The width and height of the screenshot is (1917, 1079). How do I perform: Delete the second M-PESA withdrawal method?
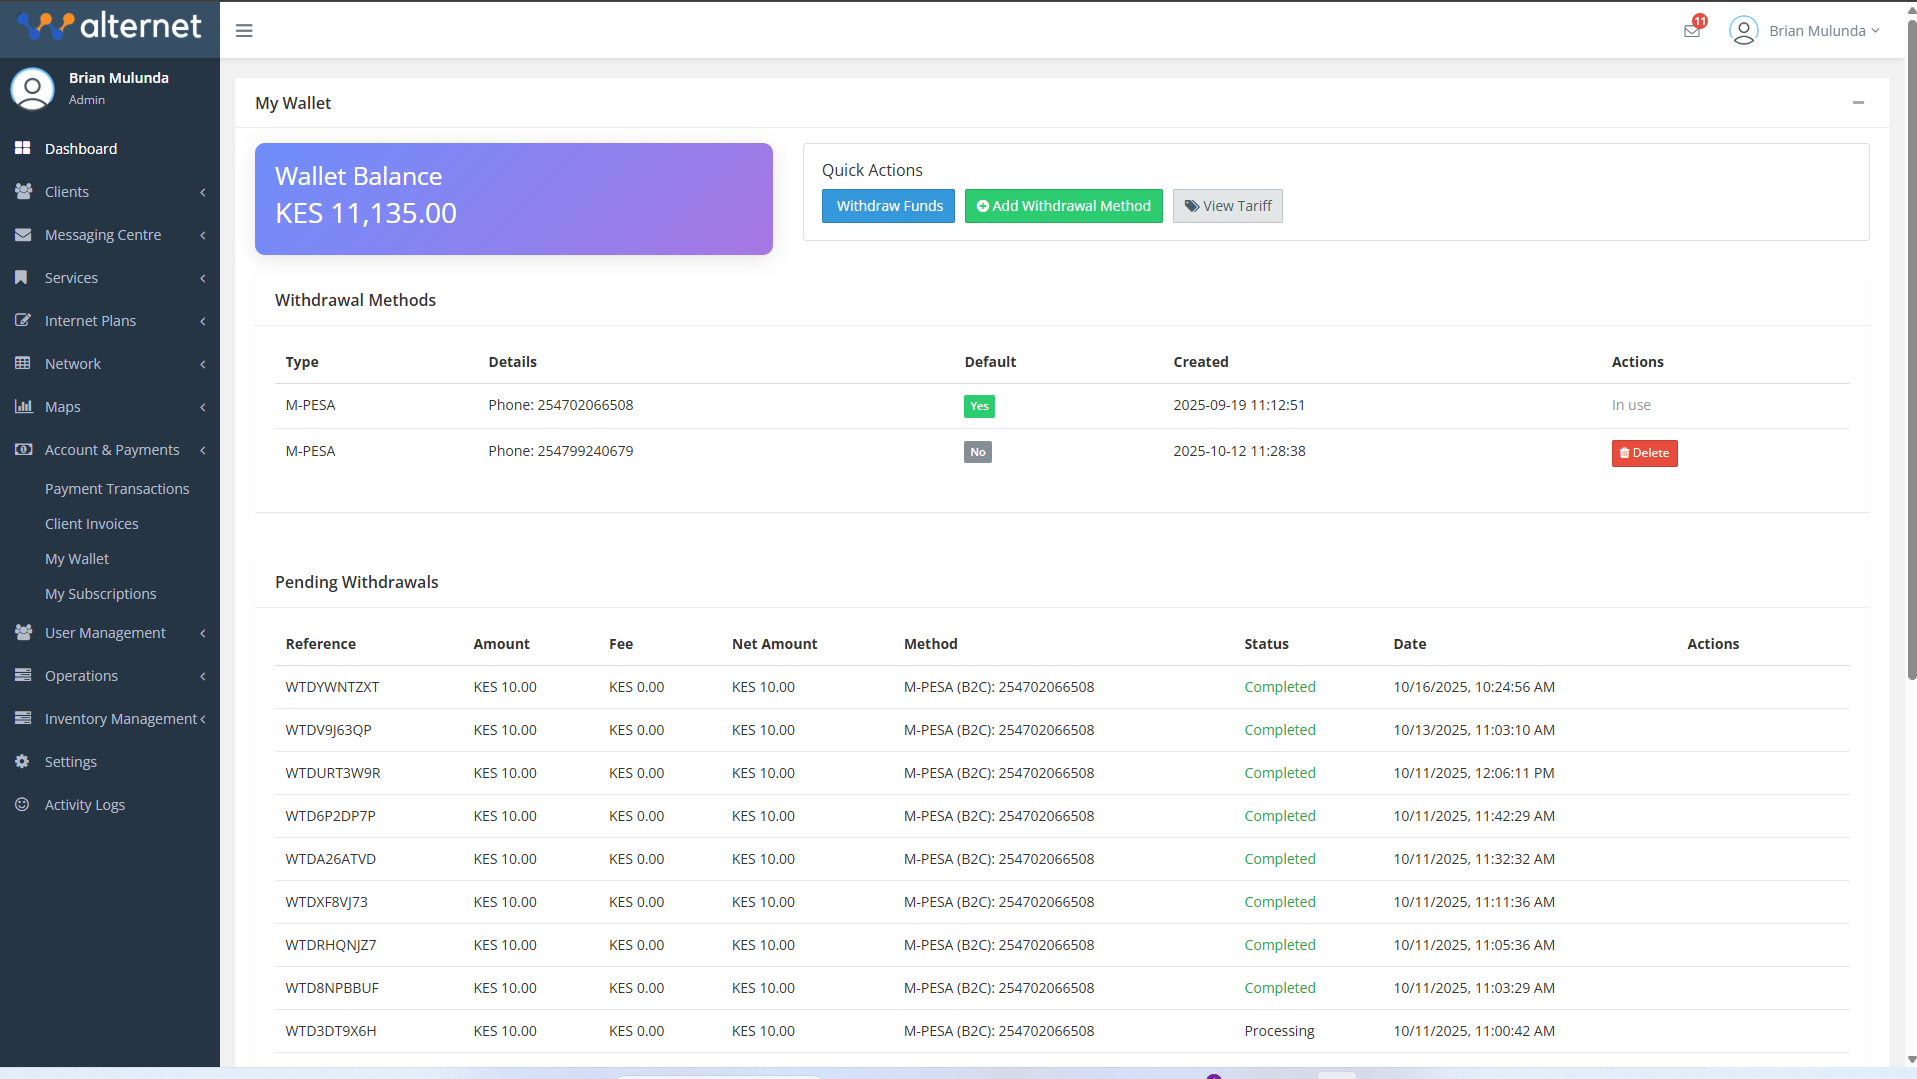click(1644, 453)
